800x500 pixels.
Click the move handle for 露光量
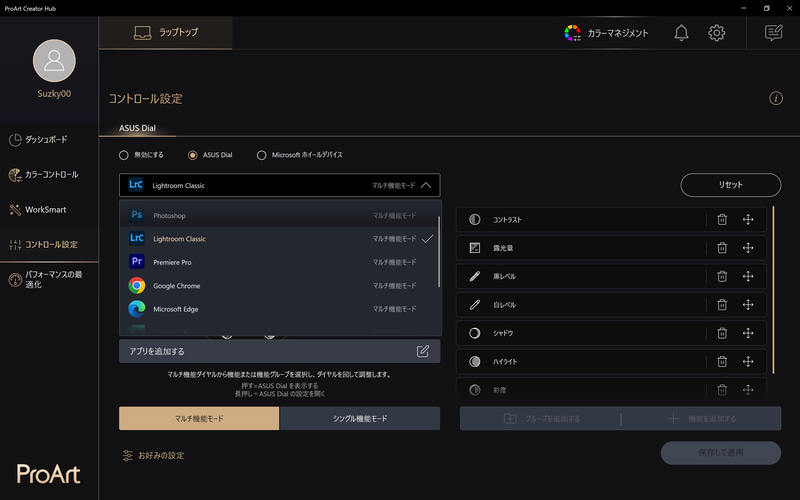(748, 248)
